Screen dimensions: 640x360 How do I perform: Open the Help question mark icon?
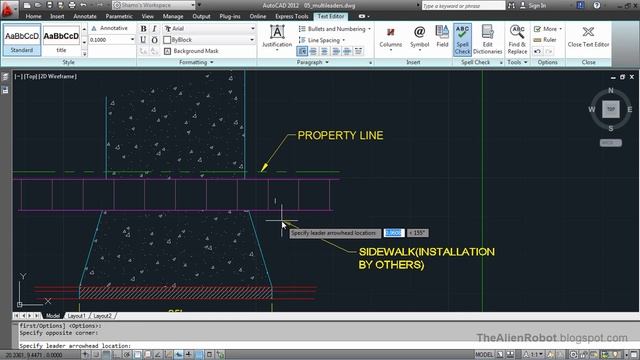pyautogui.click(x=597, y=5)
